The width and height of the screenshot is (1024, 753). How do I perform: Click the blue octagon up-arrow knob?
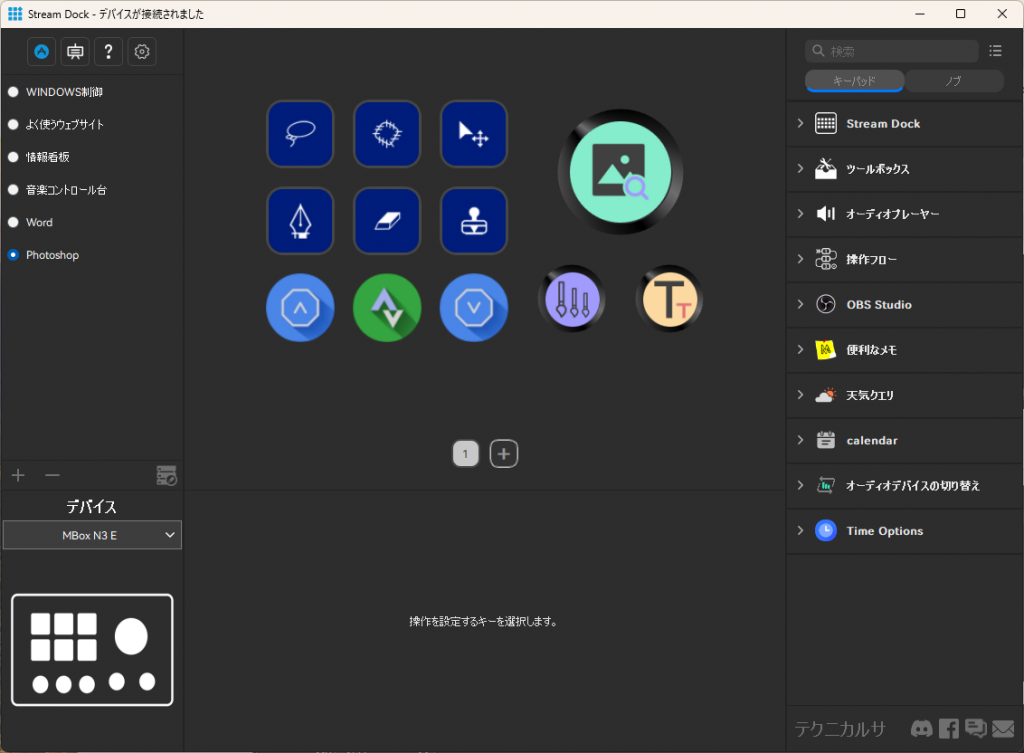(300, 308)
